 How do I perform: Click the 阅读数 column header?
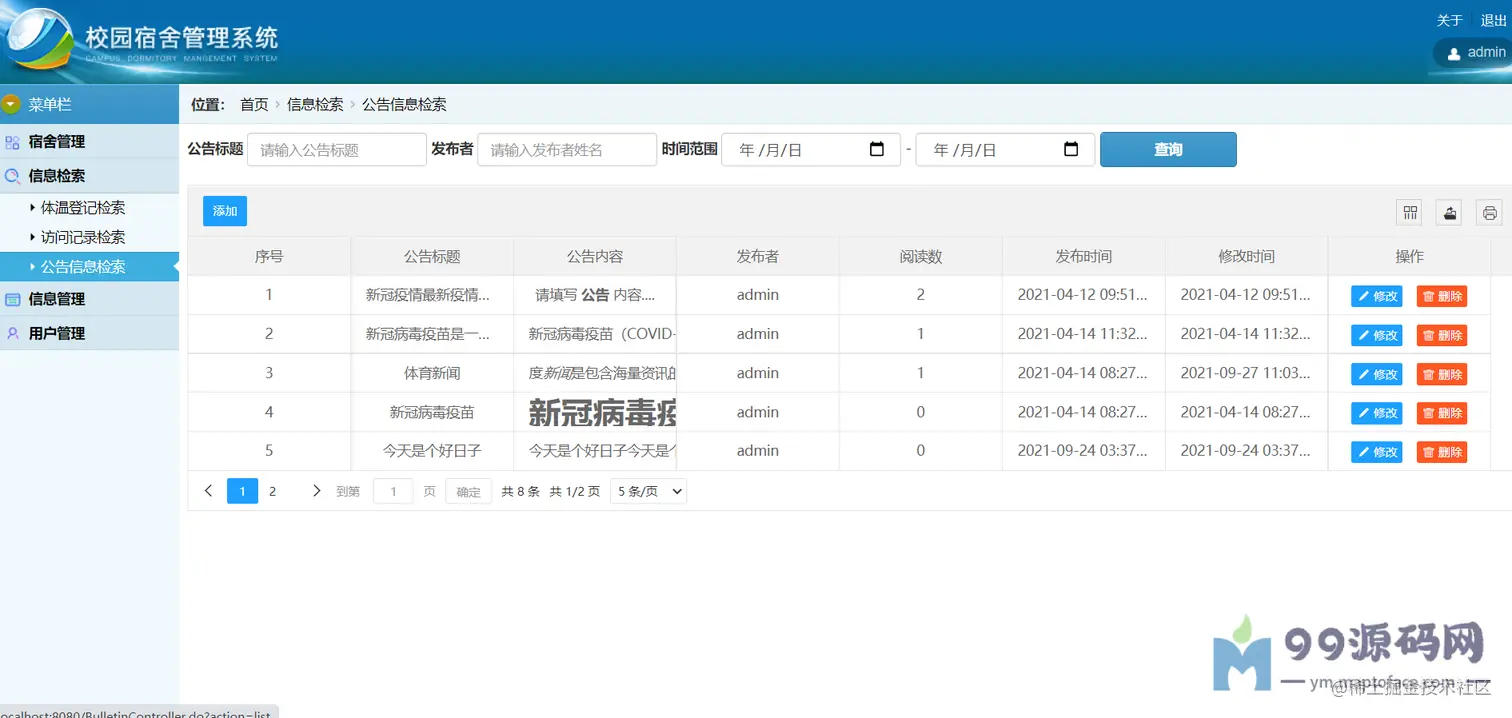click(x=921, y=256)
